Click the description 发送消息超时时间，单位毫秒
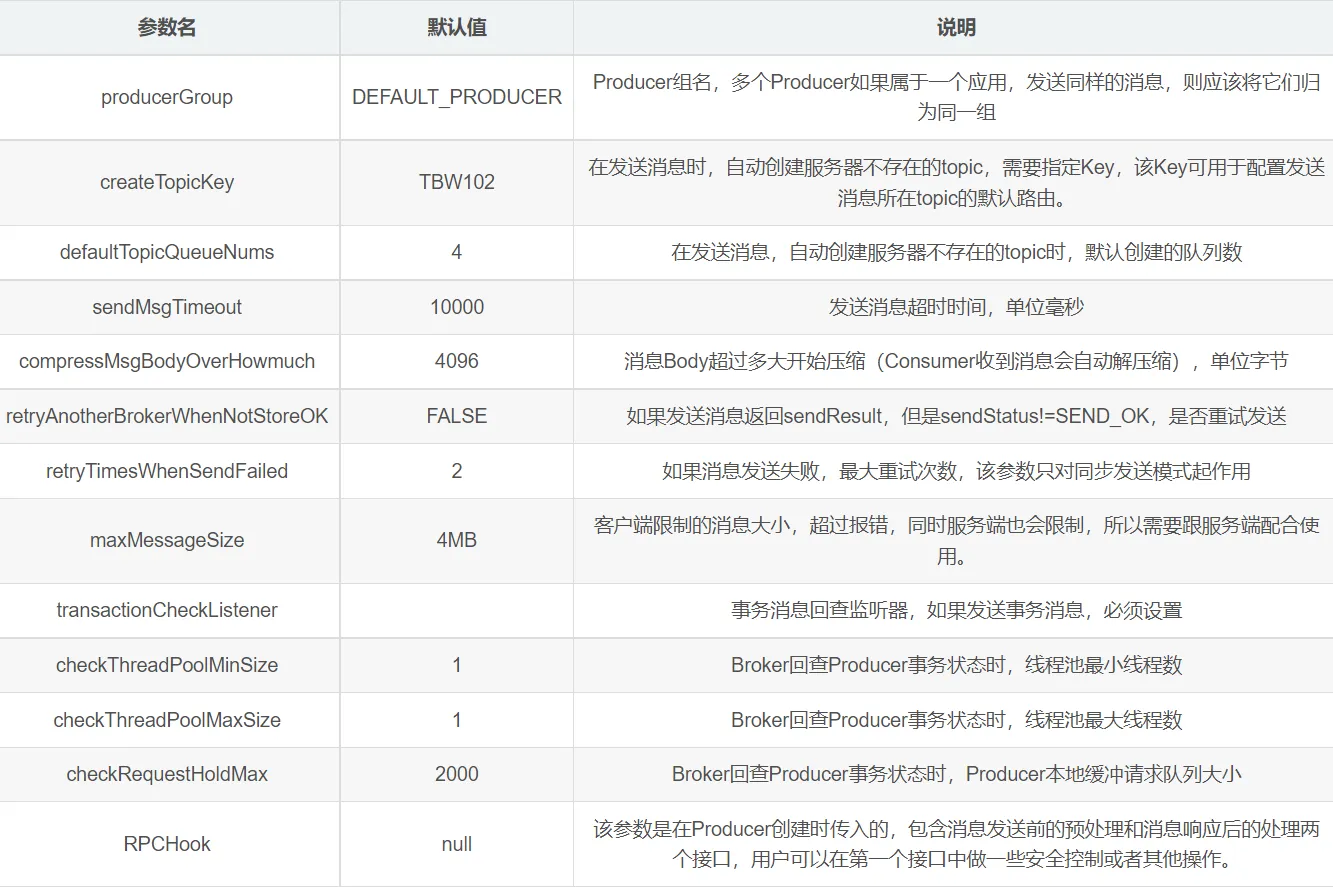 click(956, 307)
